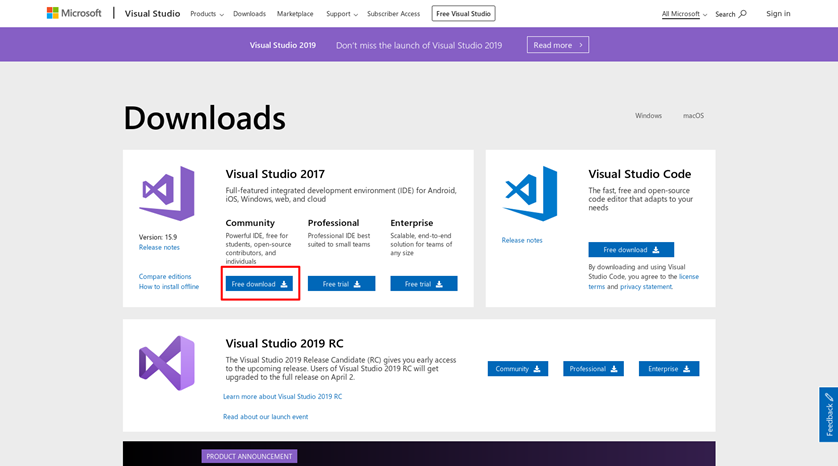Download Visual Studio 2019 RC Enterprise
838x466 pixels.
coord(669,369)
